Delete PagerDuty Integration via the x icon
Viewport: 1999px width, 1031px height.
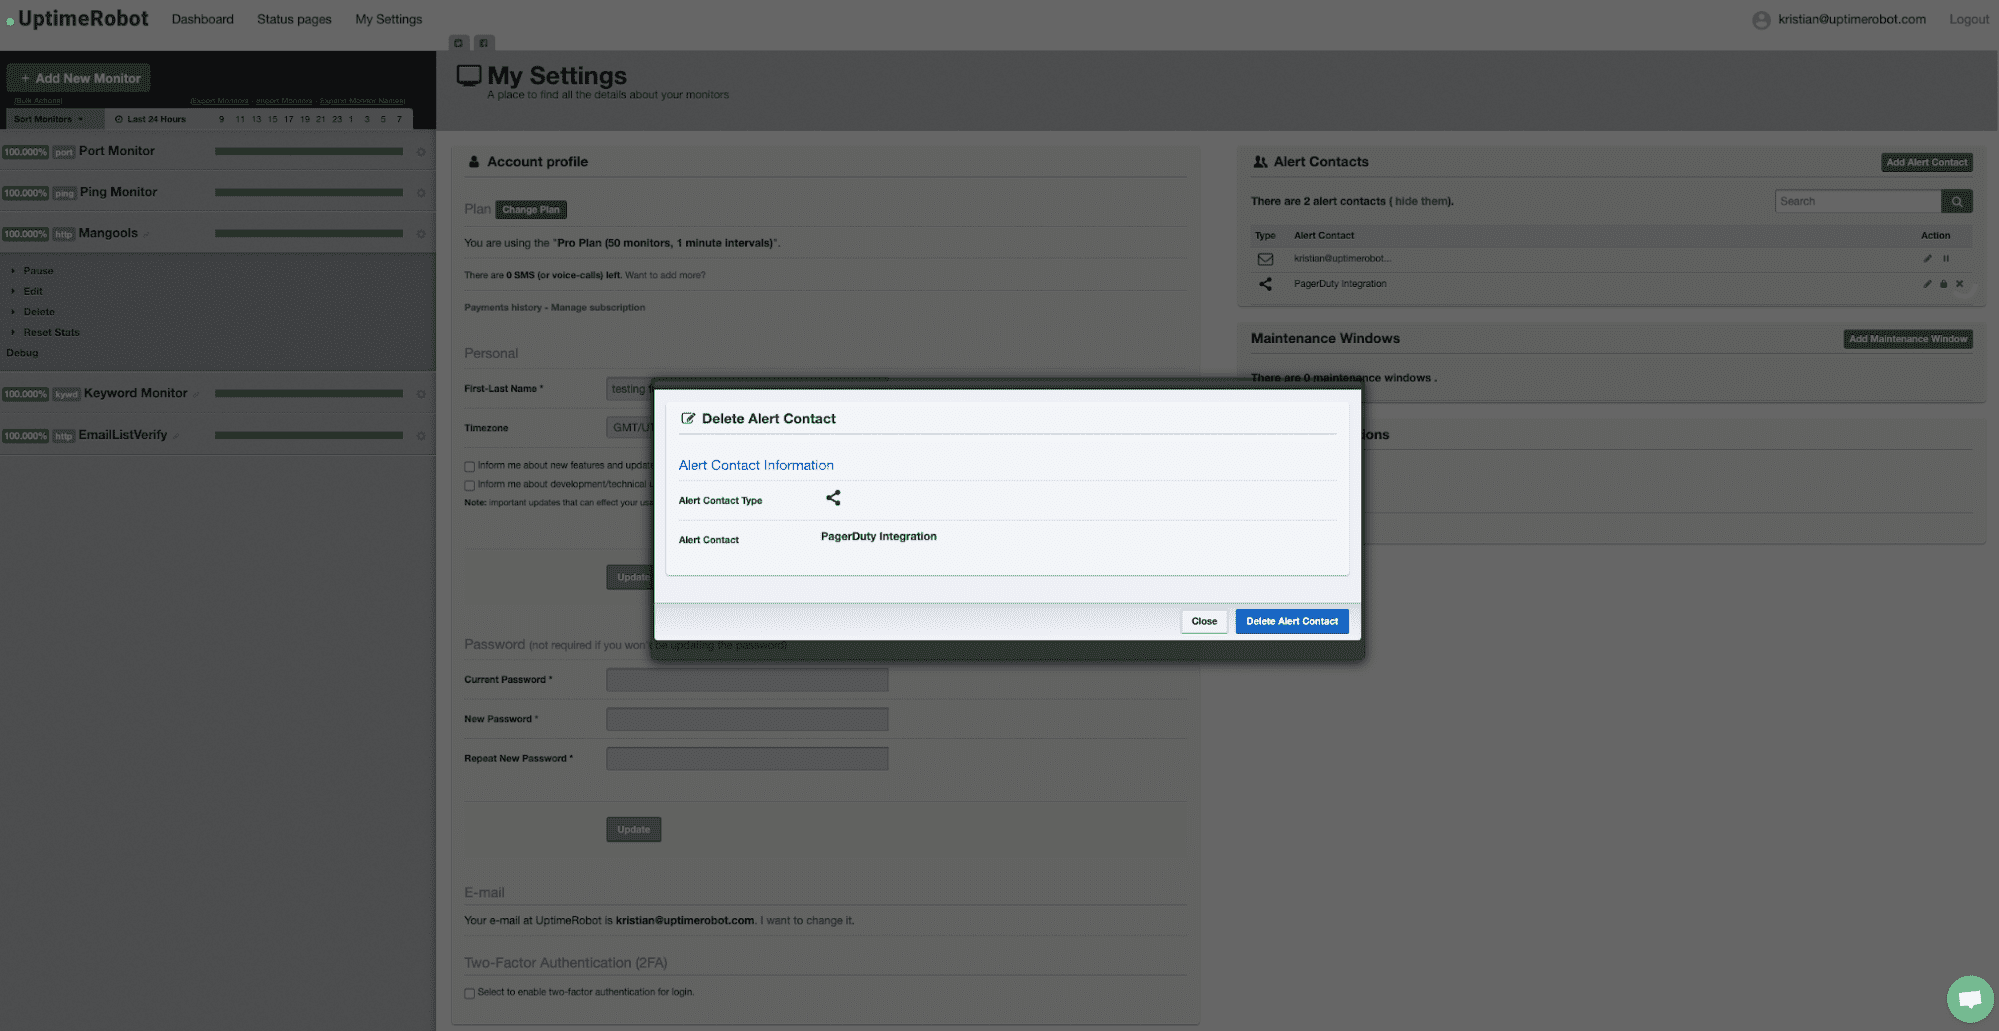point(1961,284)
